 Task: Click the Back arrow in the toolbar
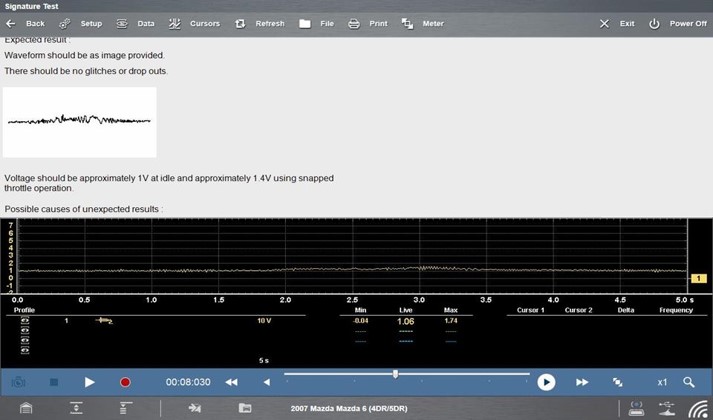point(26,23)
